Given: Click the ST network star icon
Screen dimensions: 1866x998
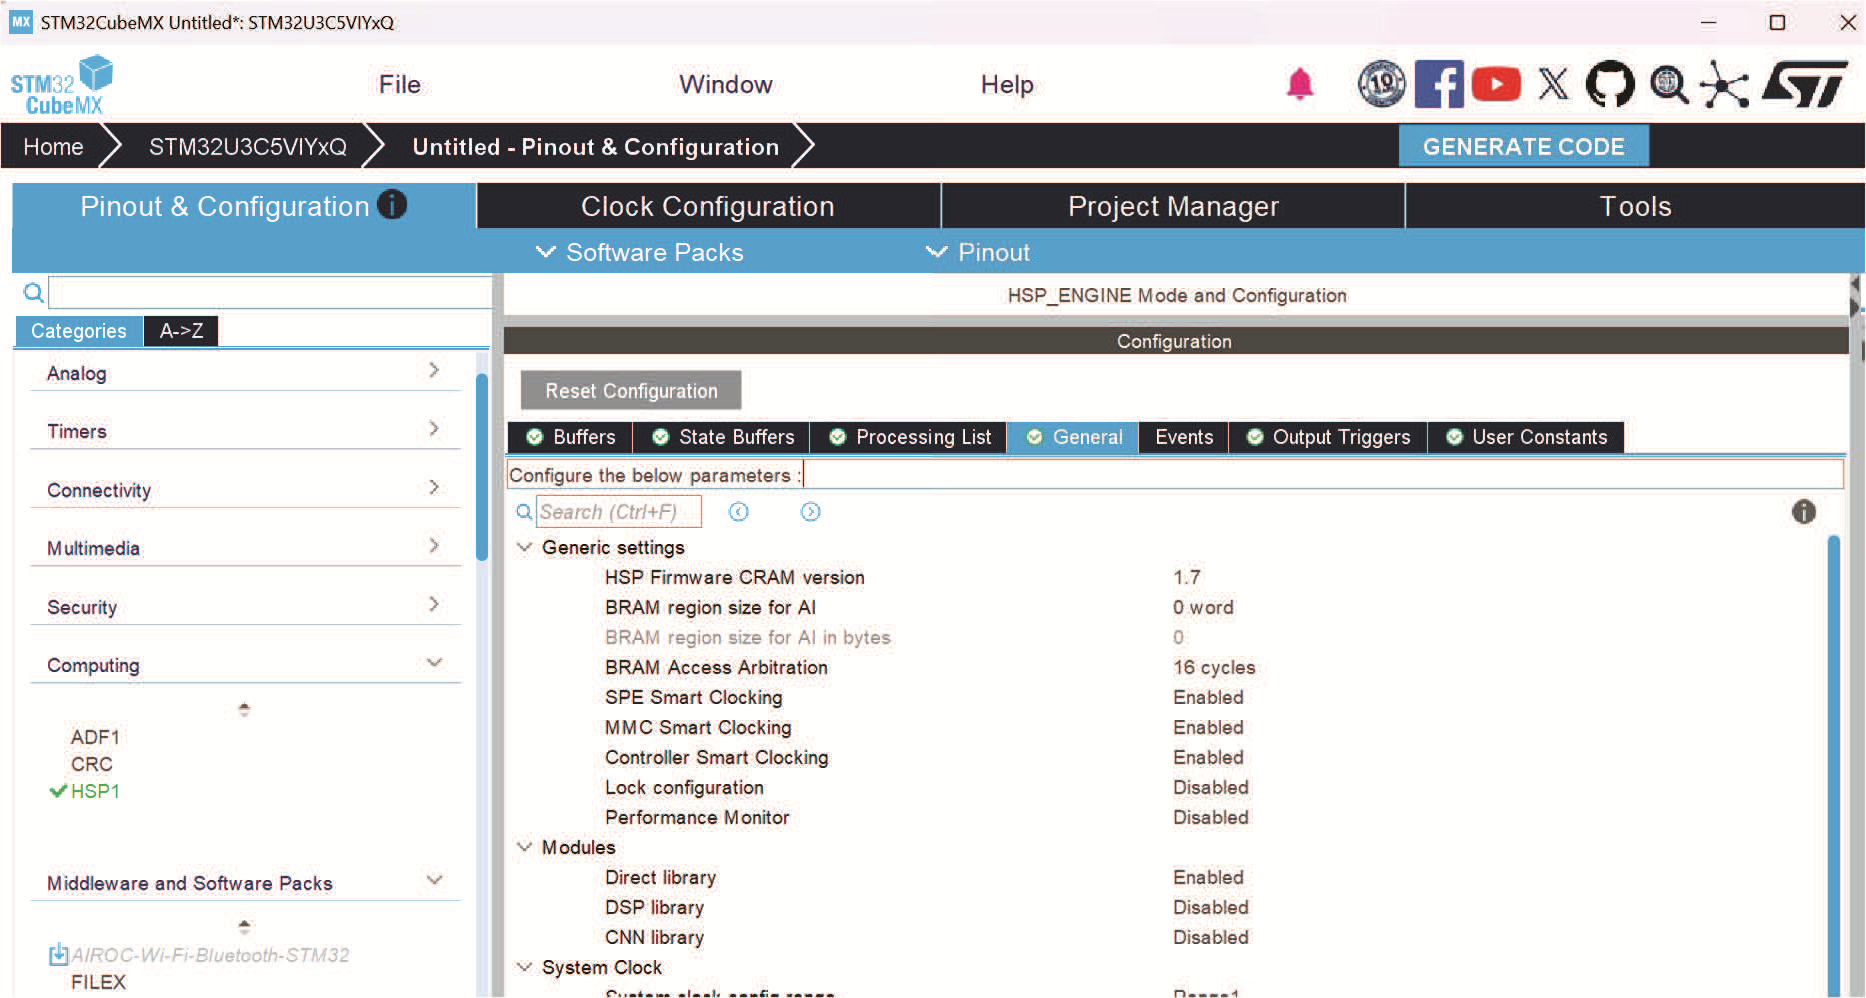Looking at the screenshot, I should [1724, 84].
